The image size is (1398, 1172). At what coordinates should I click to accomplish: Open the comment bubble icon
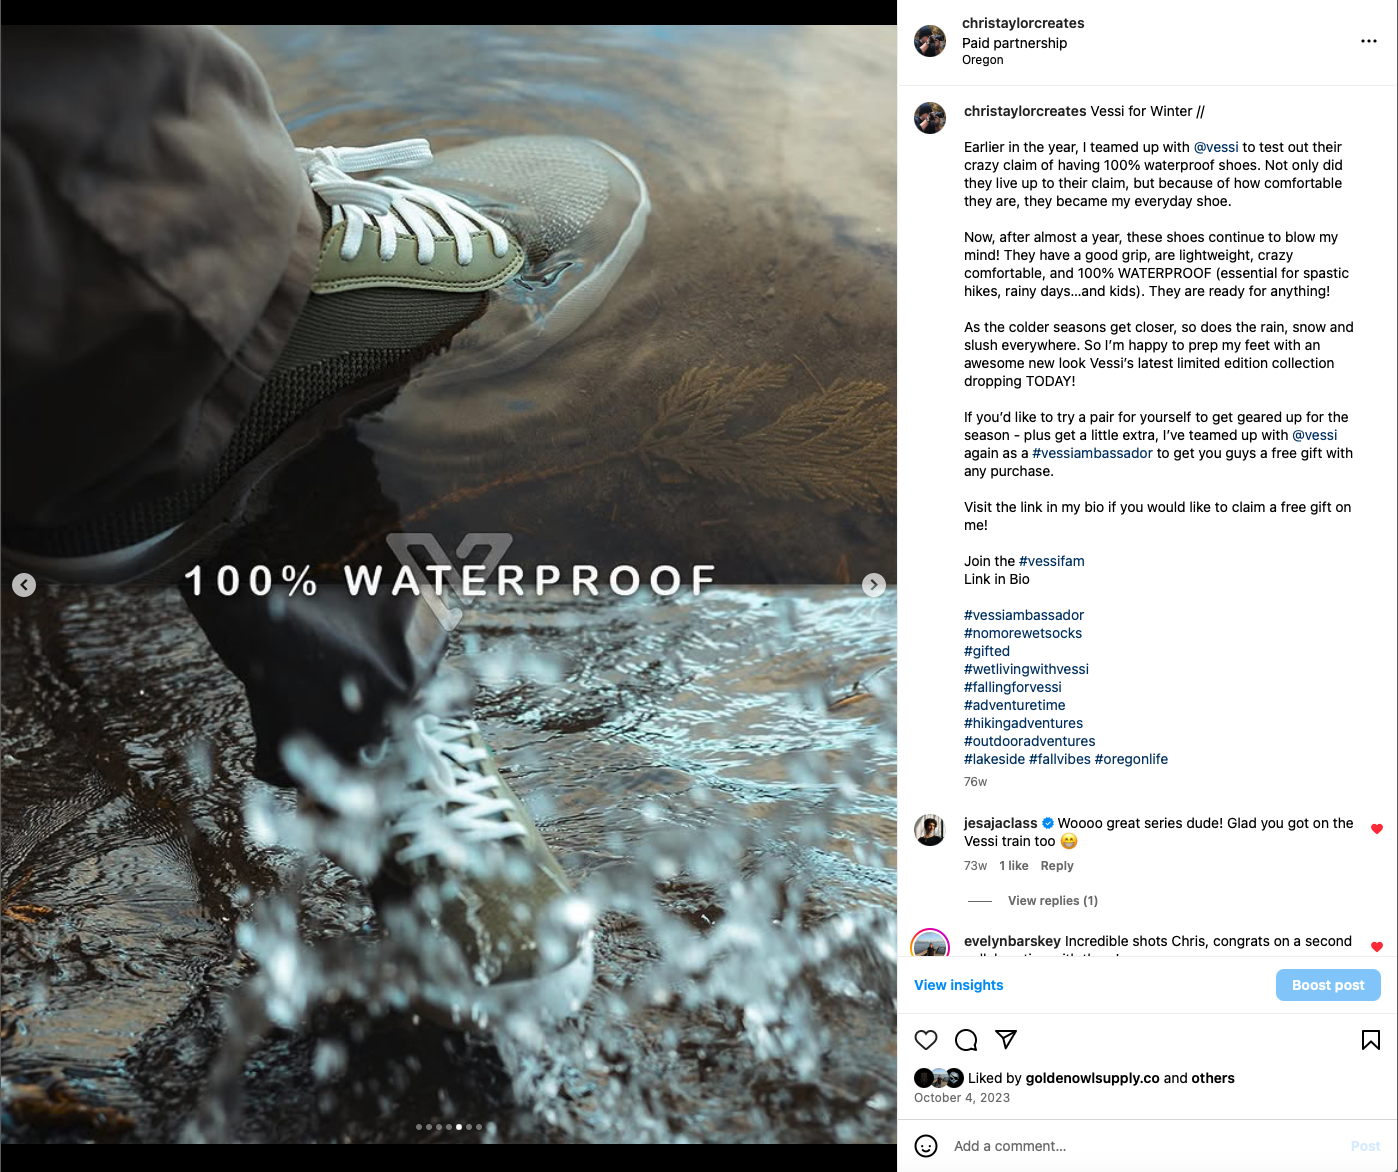tap(966, 1040)
